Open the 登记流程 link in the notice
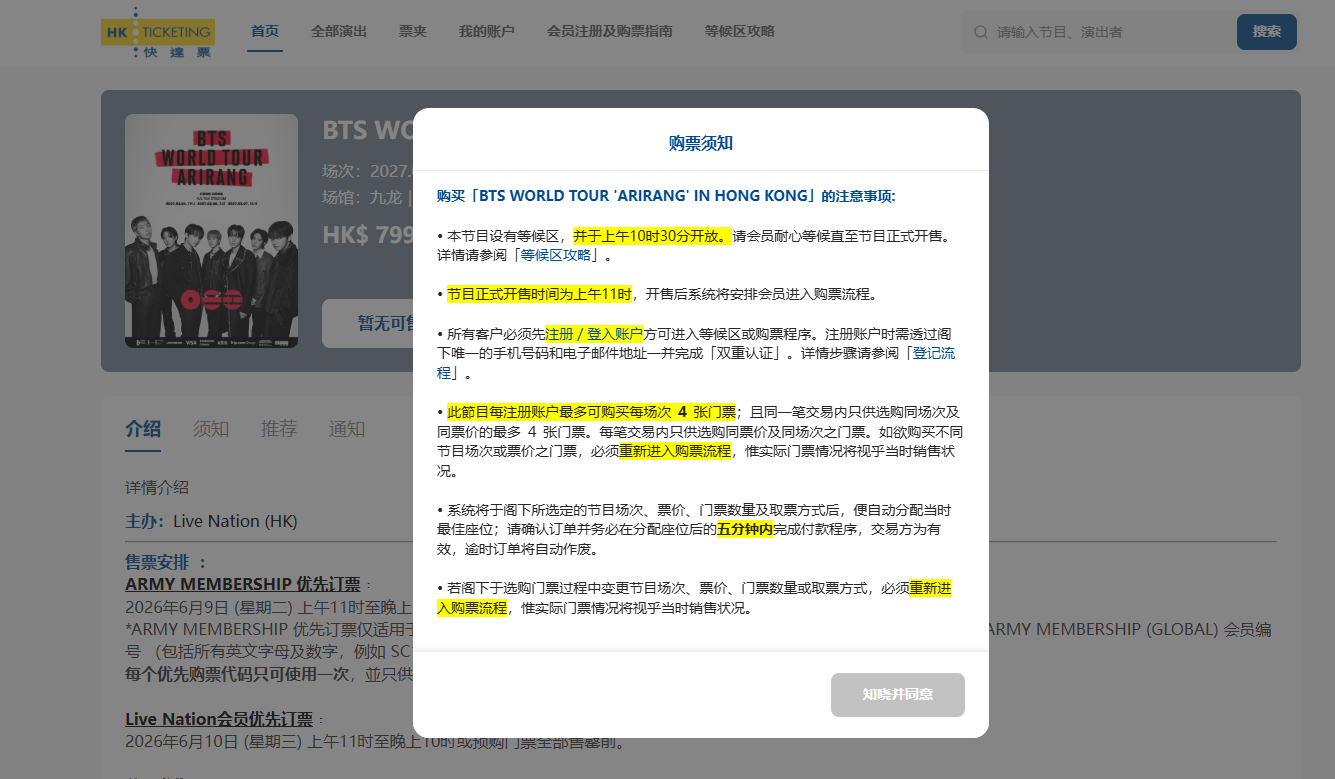Screen dimensions: 1335x779 coord(934,353)
